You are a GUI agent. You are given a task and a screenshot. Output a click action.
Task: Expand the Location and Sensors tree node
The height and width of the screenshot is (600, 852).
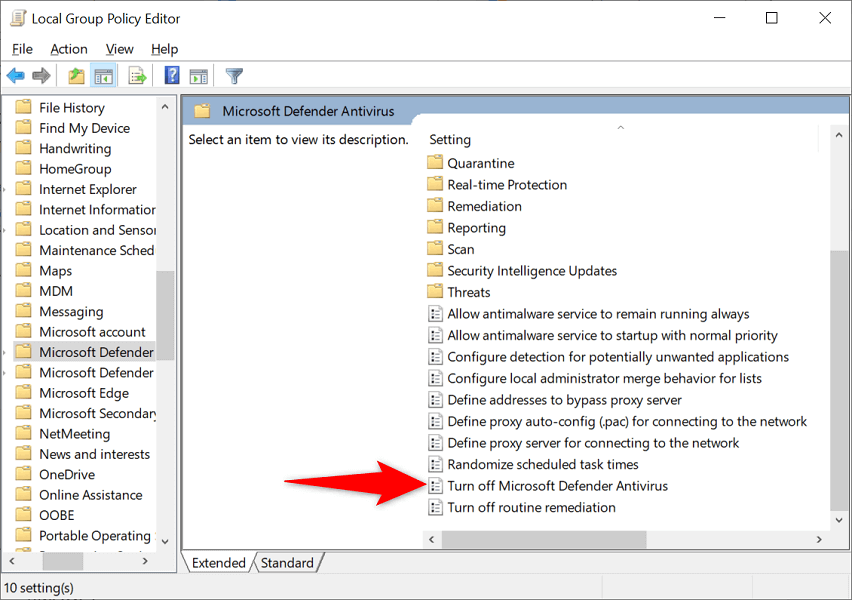pos(4,230)
